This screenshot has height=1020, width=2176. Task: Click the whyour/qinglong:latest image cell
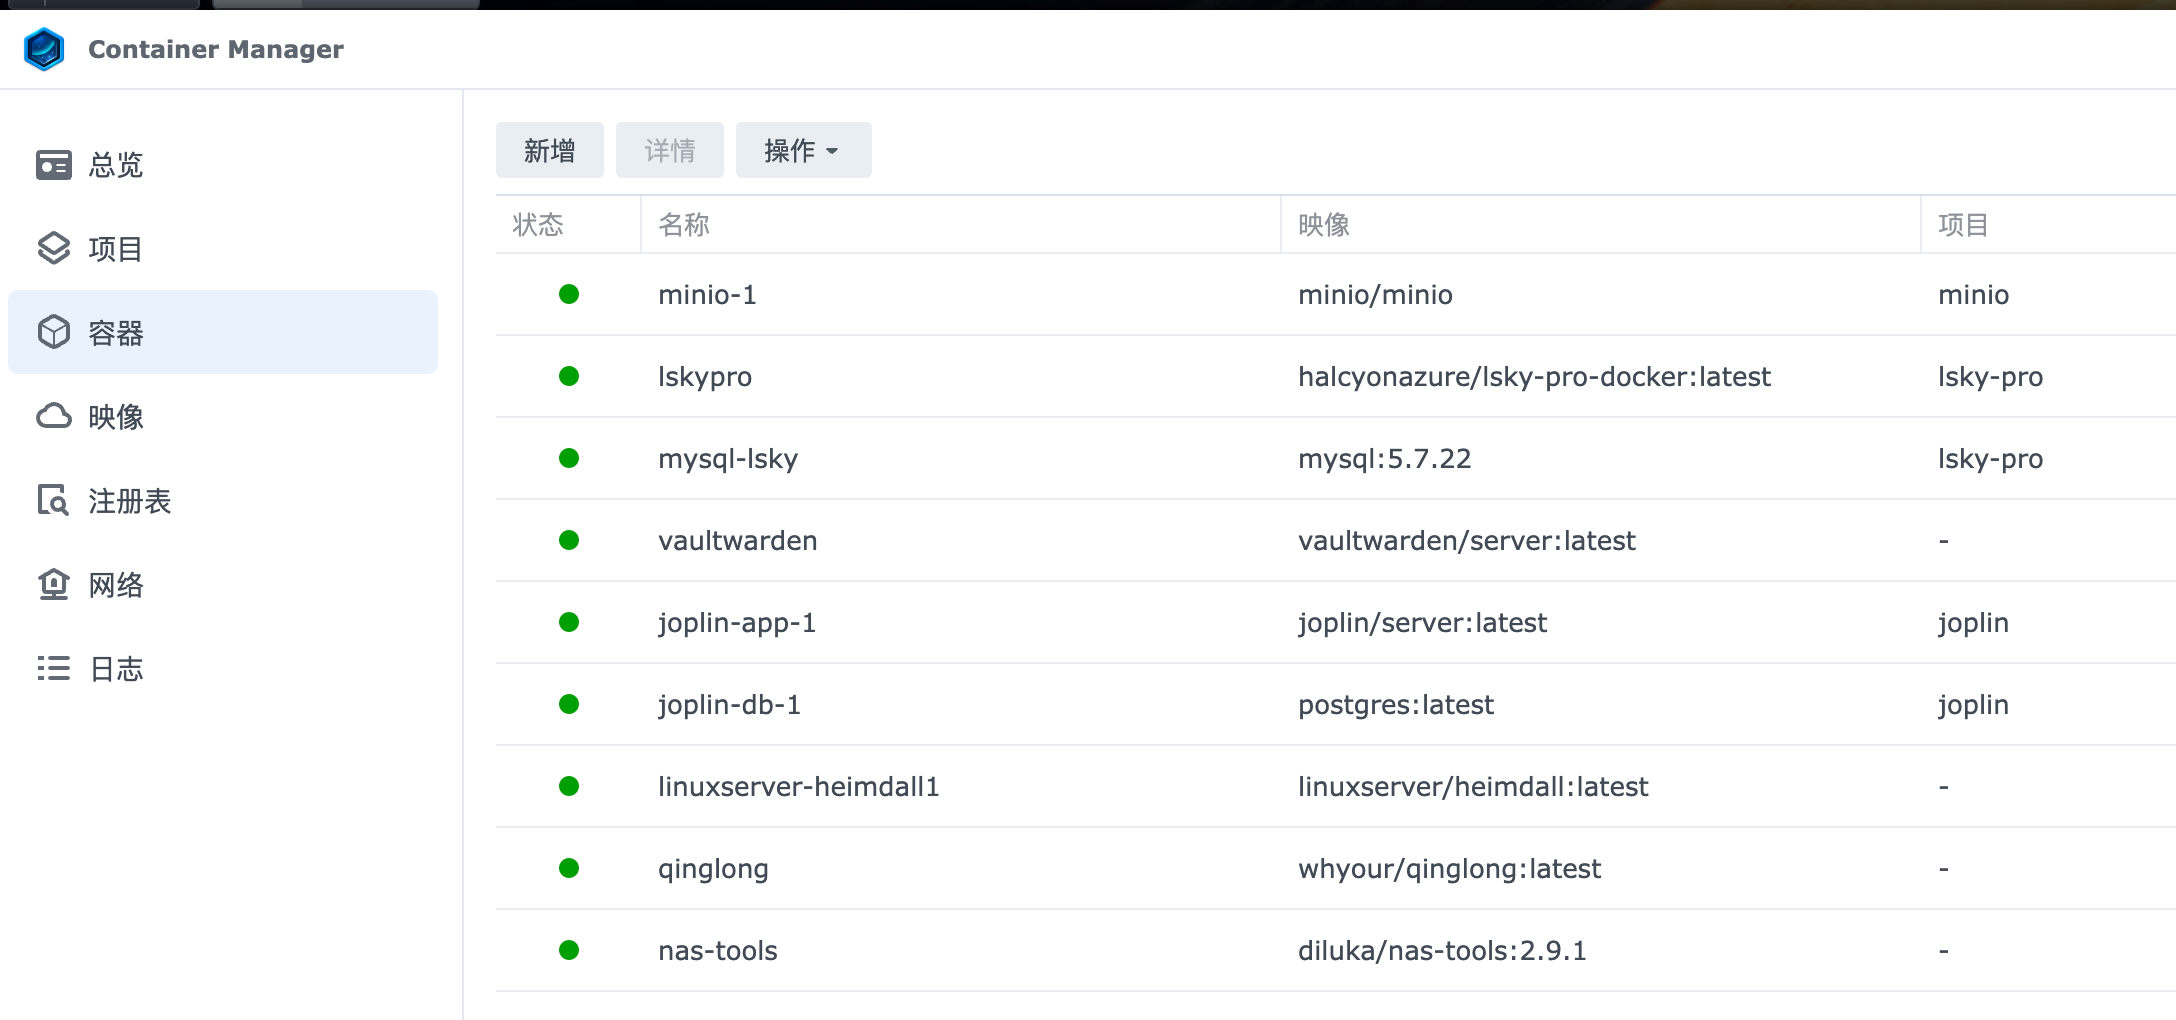click(1450, 869)
